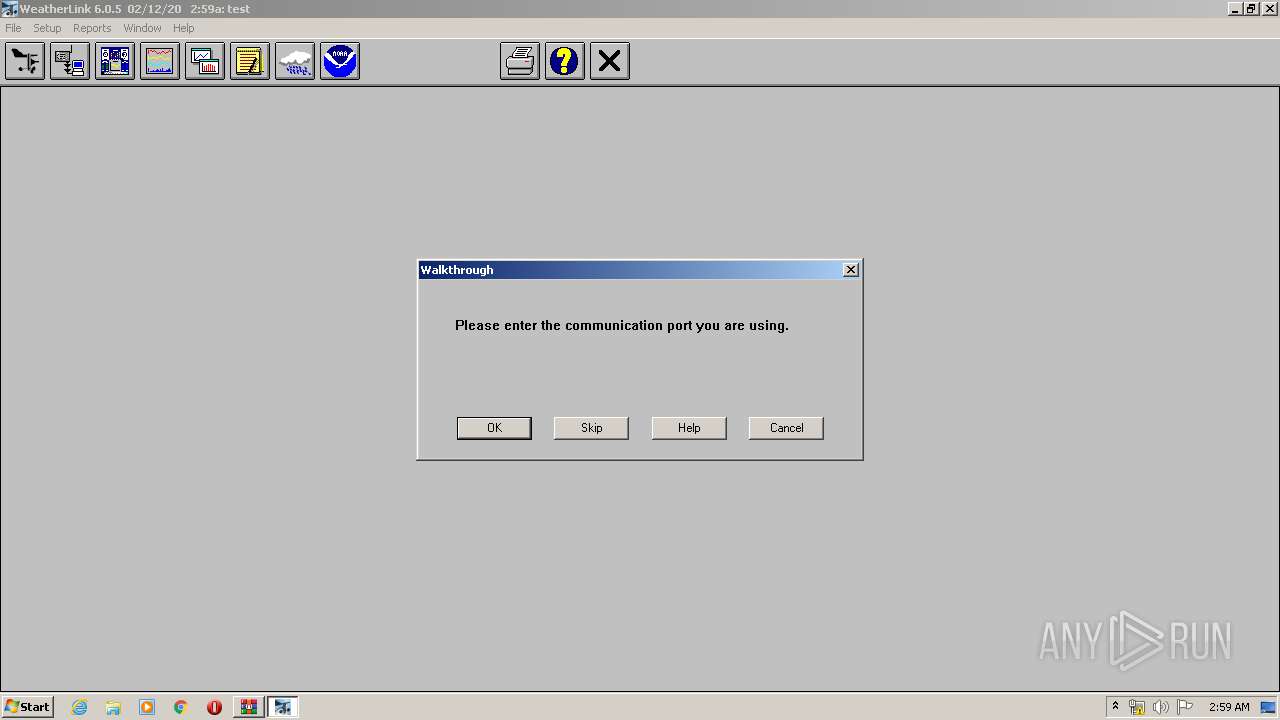Click Help in the Walkthrough dialog
1280x720 pixels.
tap(689, 428)
